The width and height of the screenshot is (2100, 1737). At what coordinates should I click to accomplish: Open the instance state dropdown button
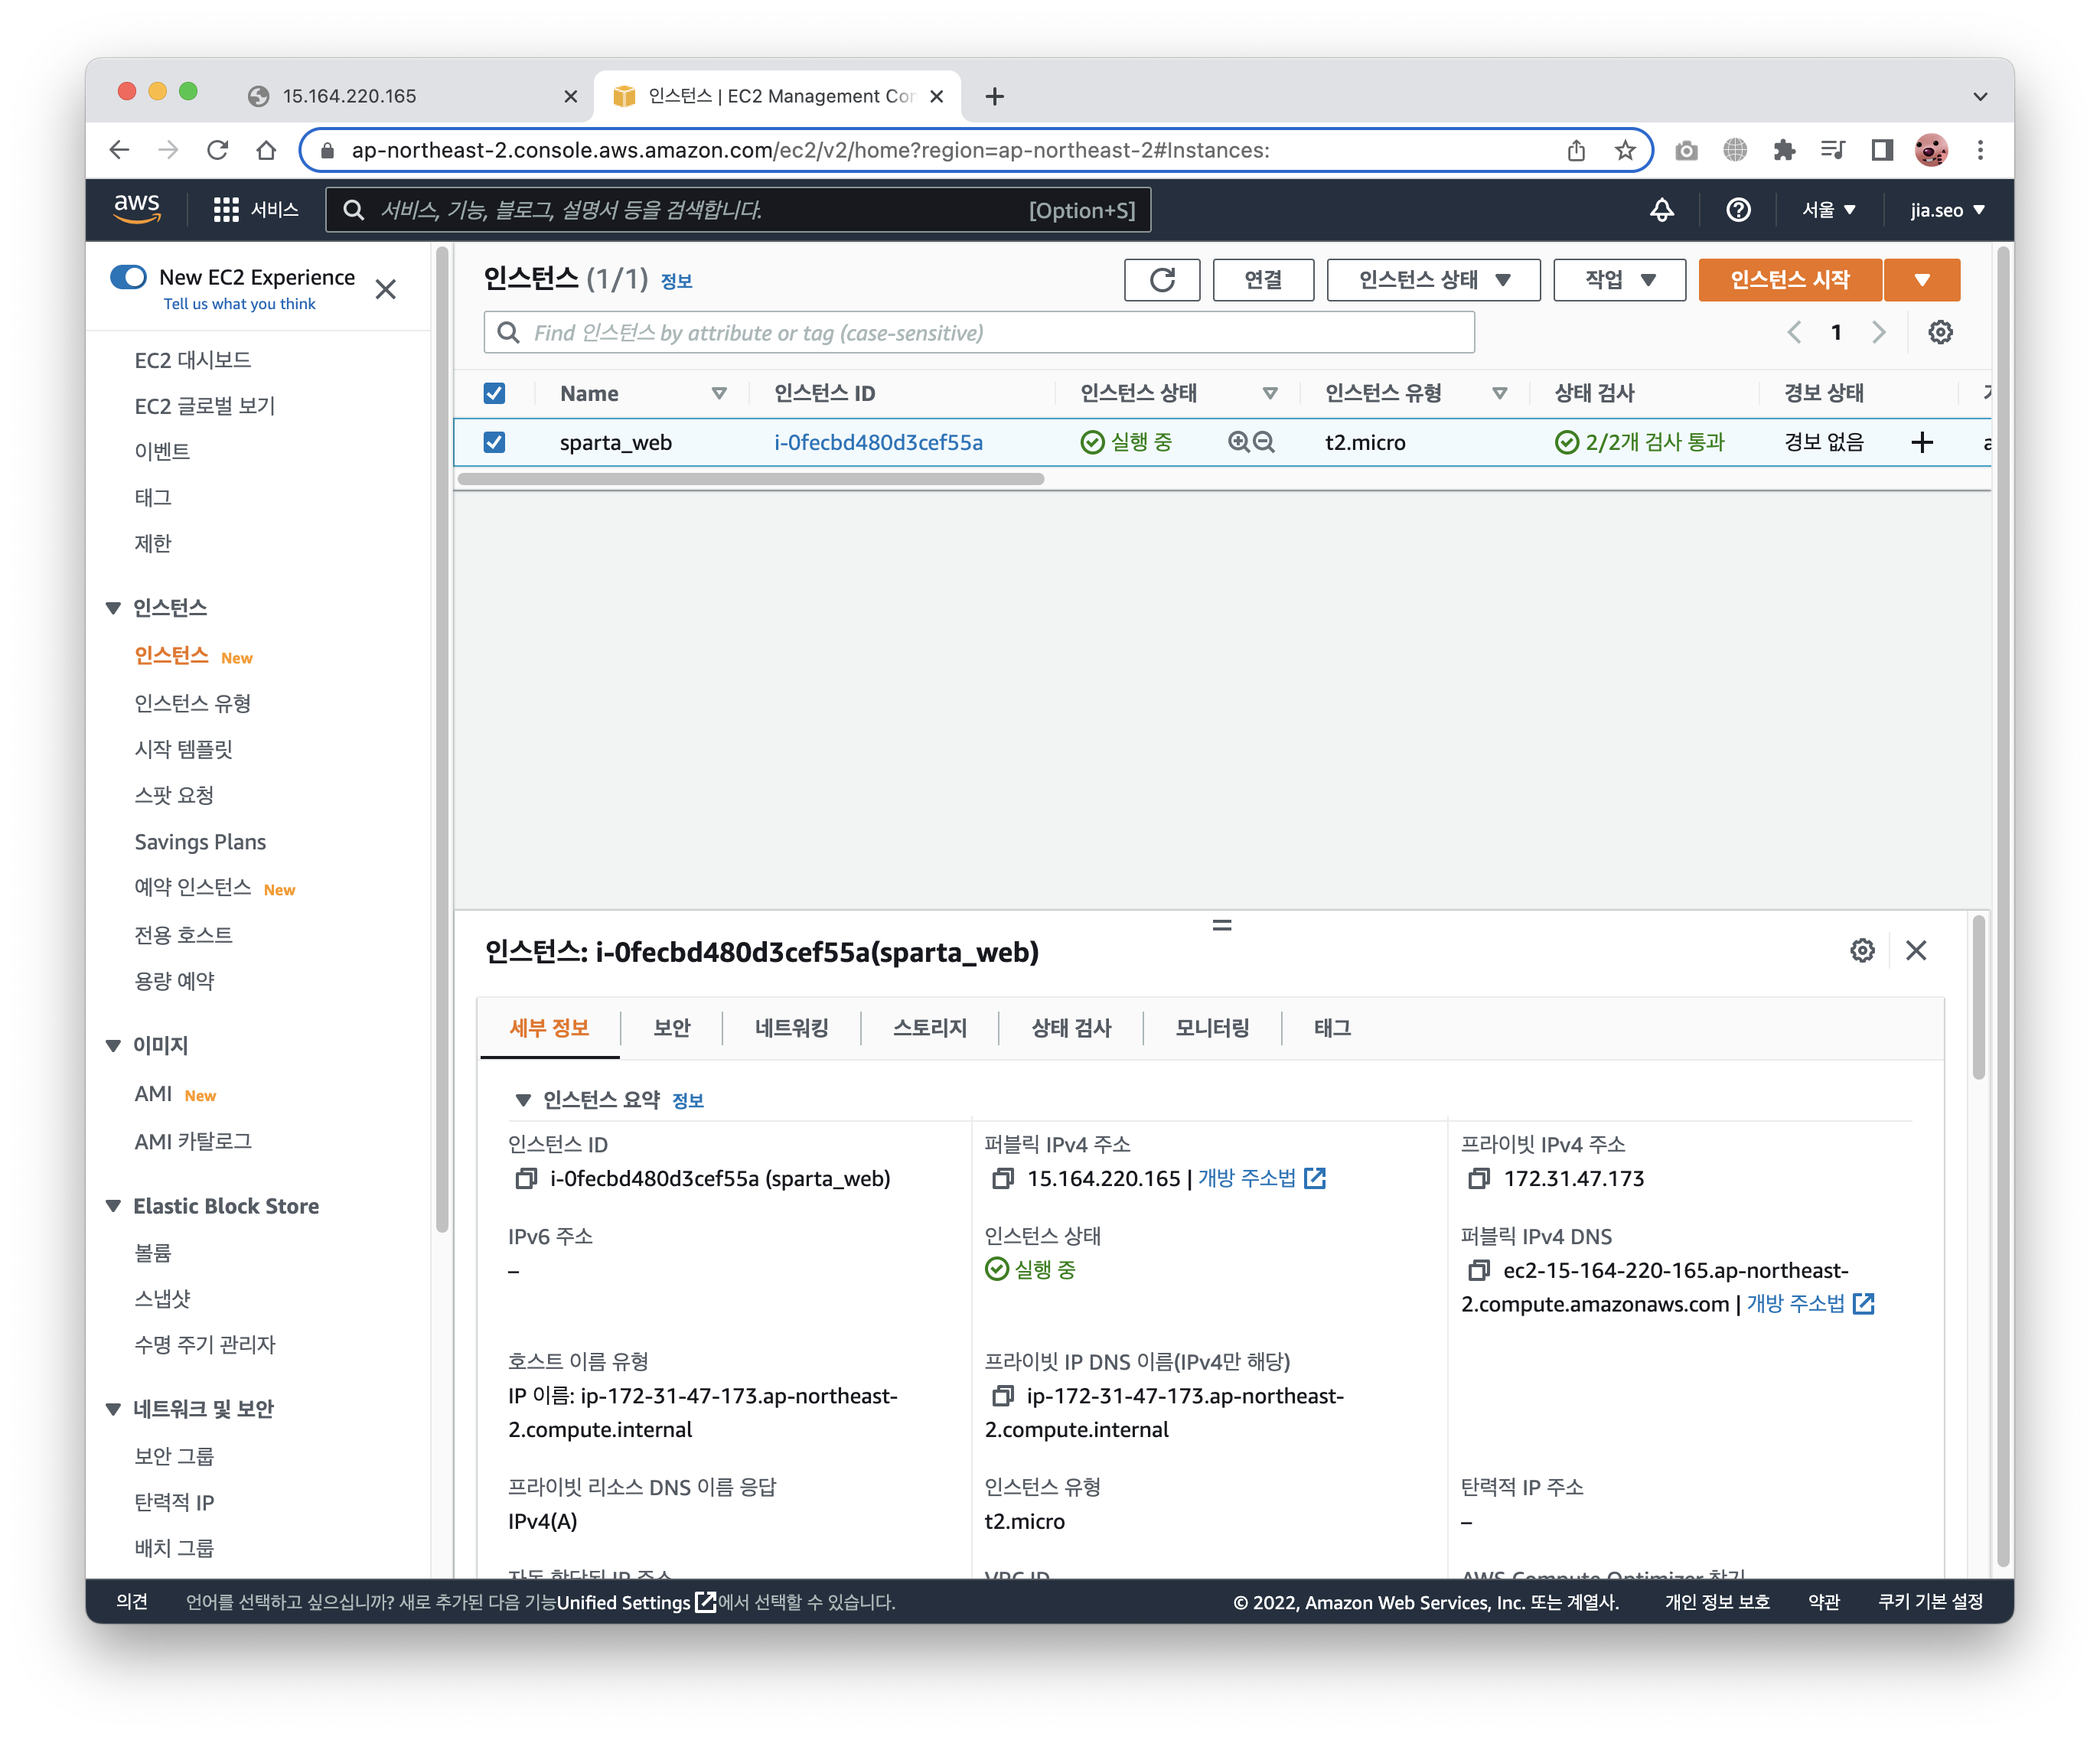pyautogui.click(x=1433, y=280)
